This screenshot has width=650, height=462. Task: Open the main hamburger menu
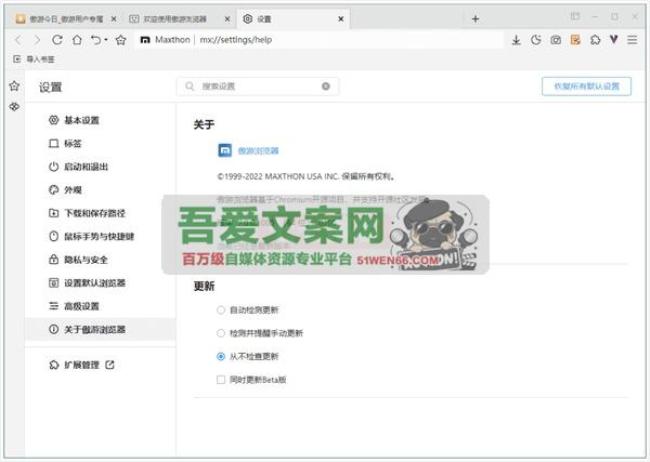[x=632, y=40]
